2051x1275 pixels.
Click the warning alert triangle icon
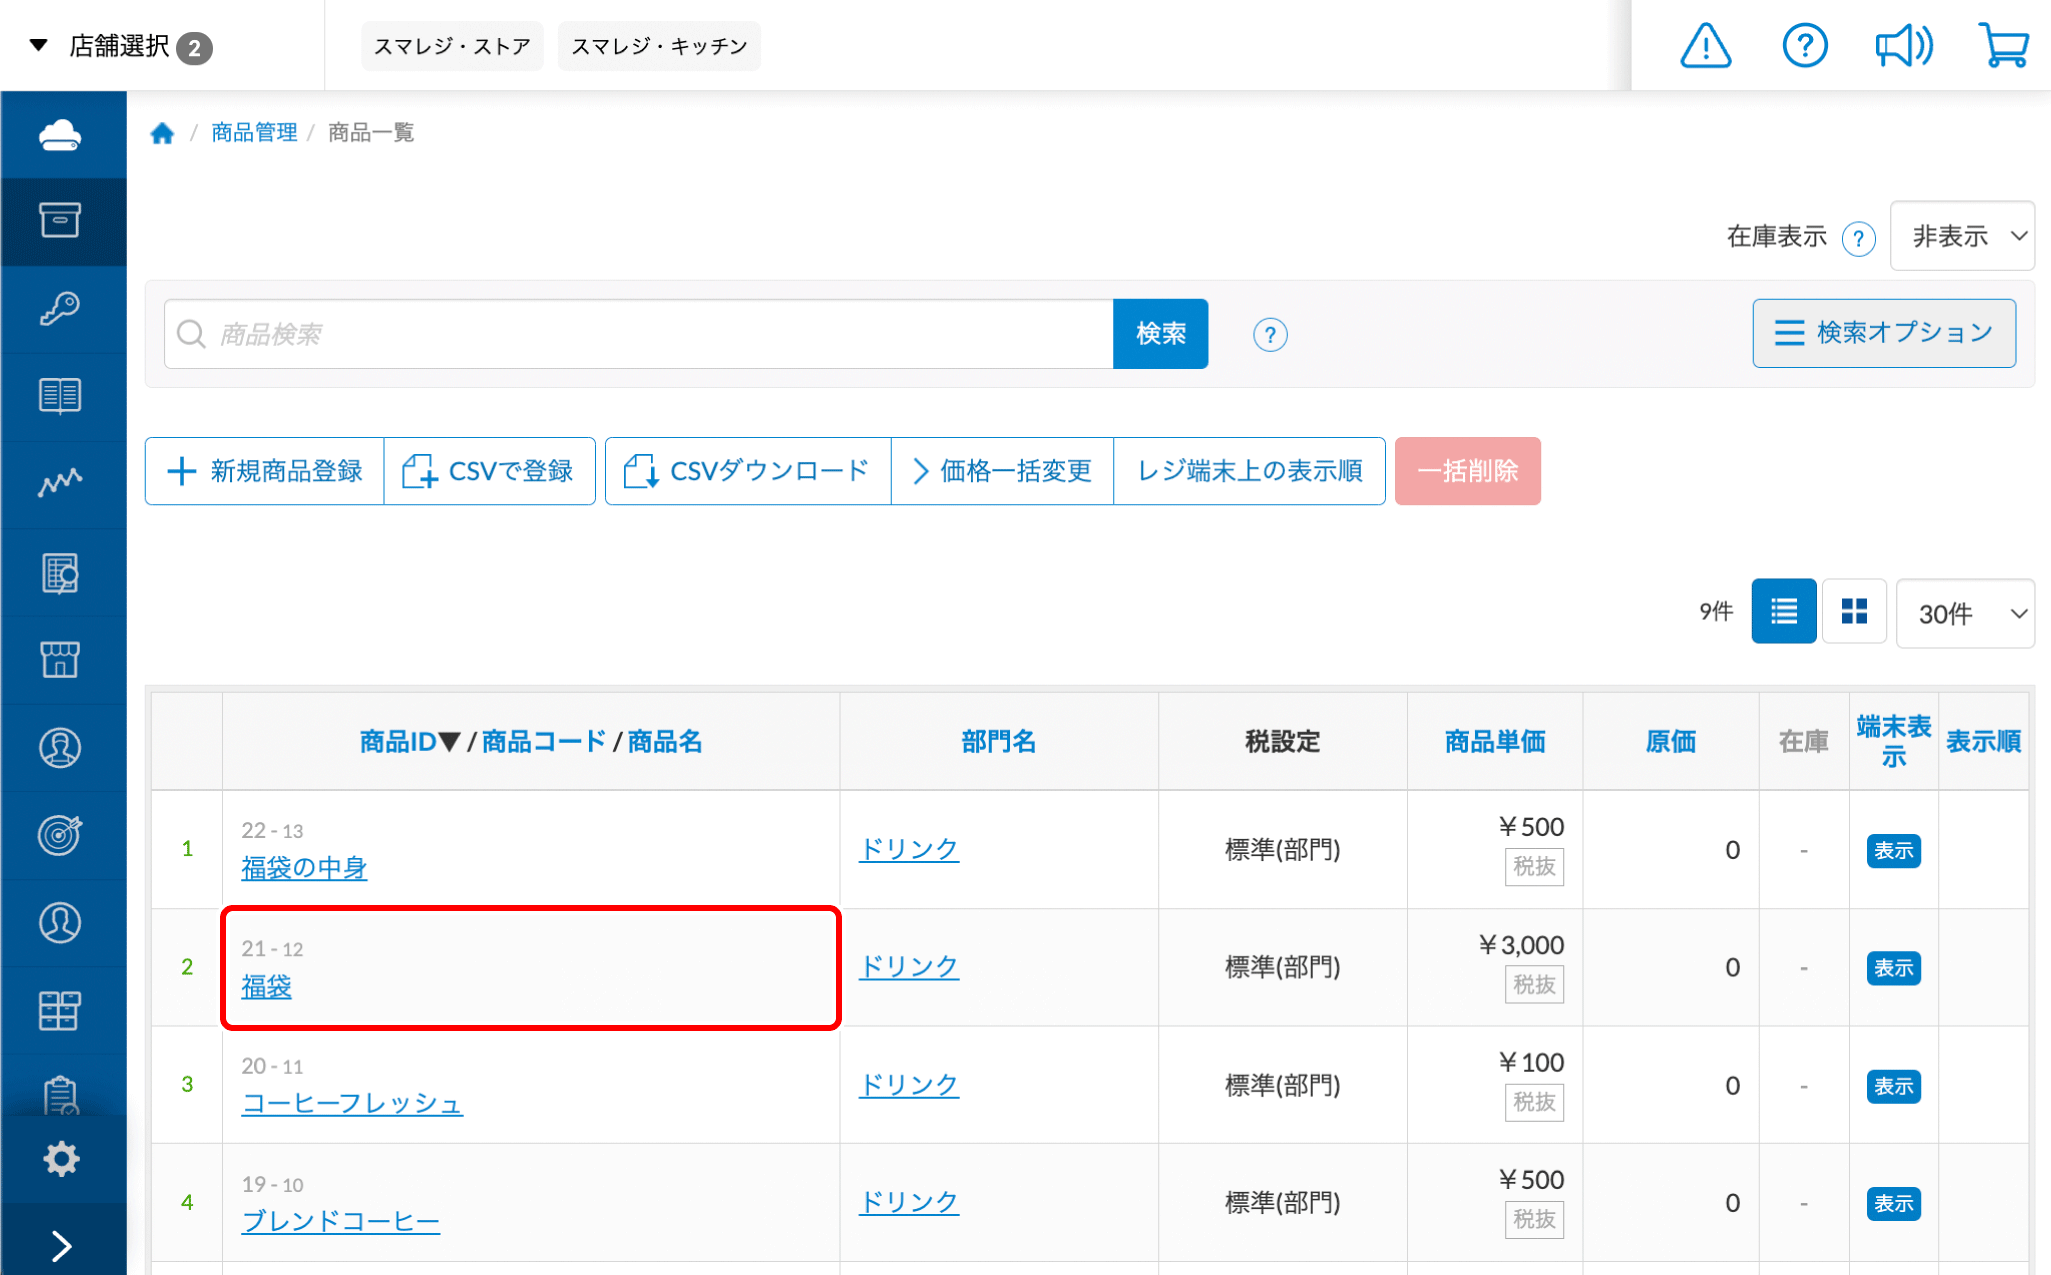pyautogui.click(x=1705, y=46)
